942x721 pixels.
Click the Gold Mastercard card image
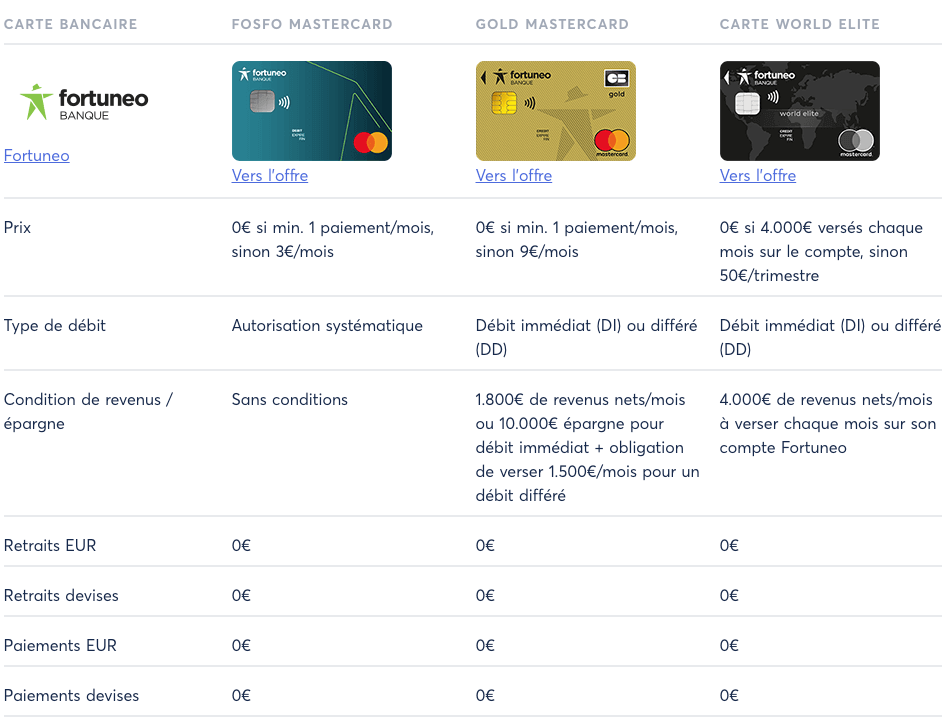pos(556,111)
